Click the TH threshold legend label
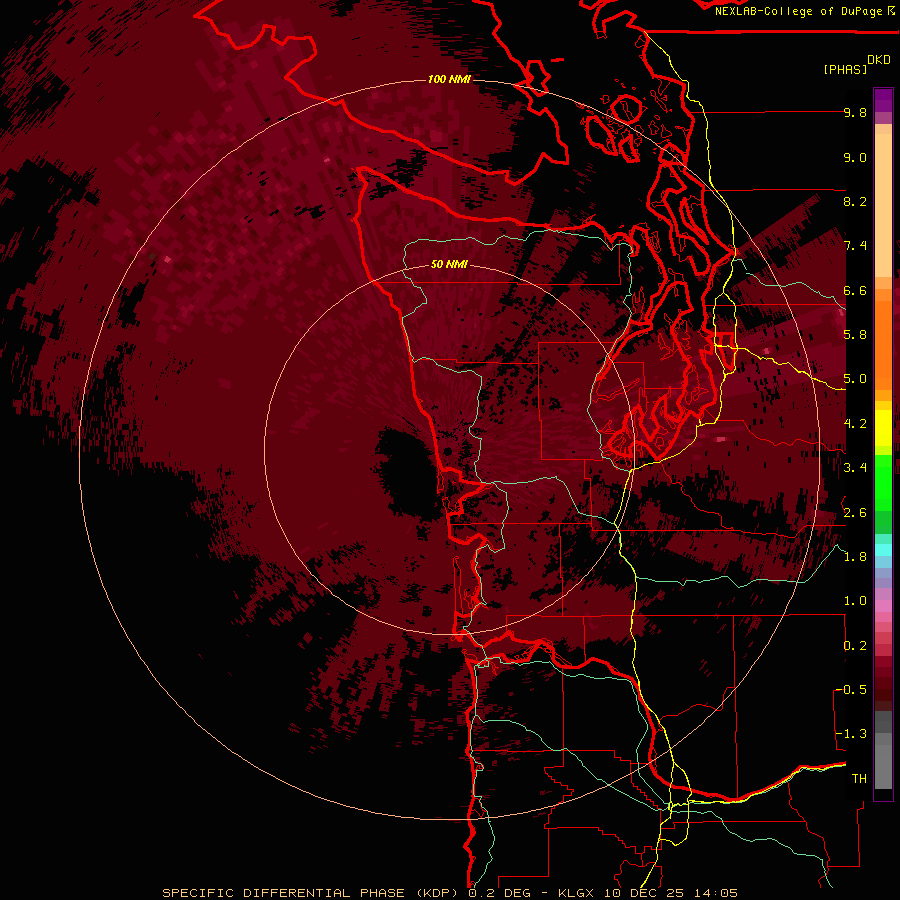 (x=859, y=779)
